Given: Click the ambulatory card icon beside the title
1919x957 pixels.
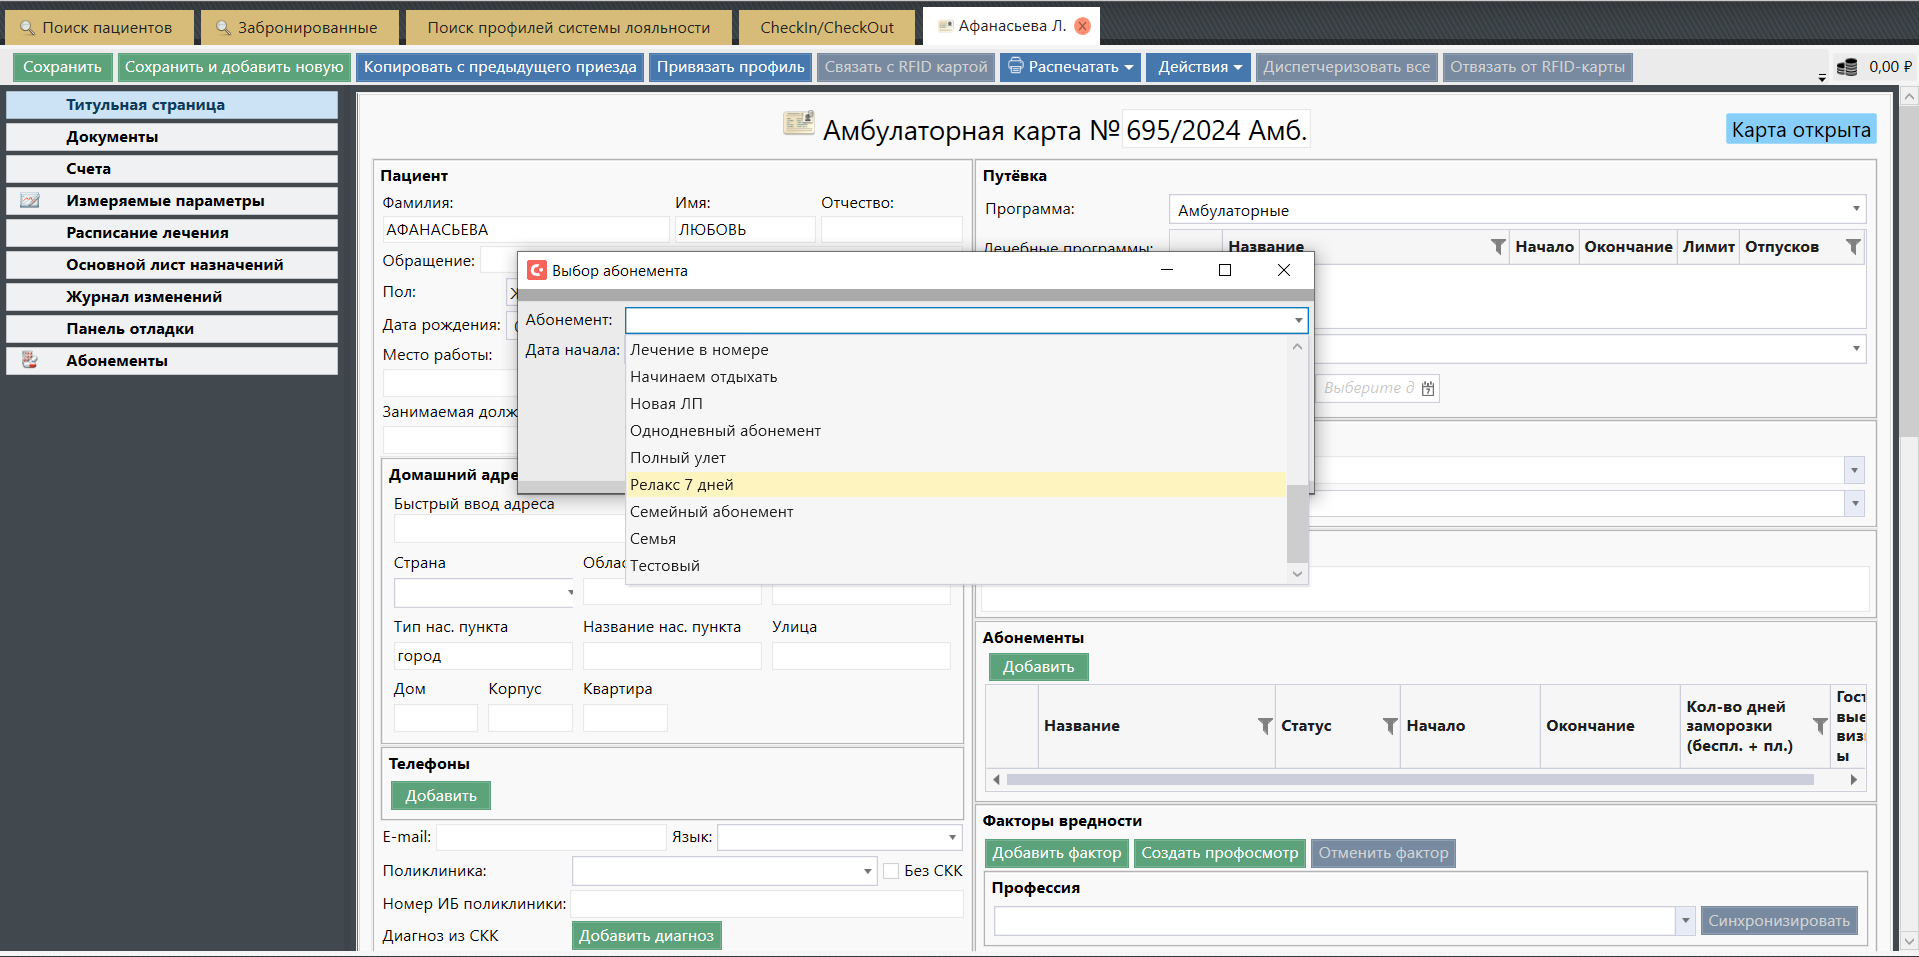Looking at the screenshot, I should click(798, 124).
